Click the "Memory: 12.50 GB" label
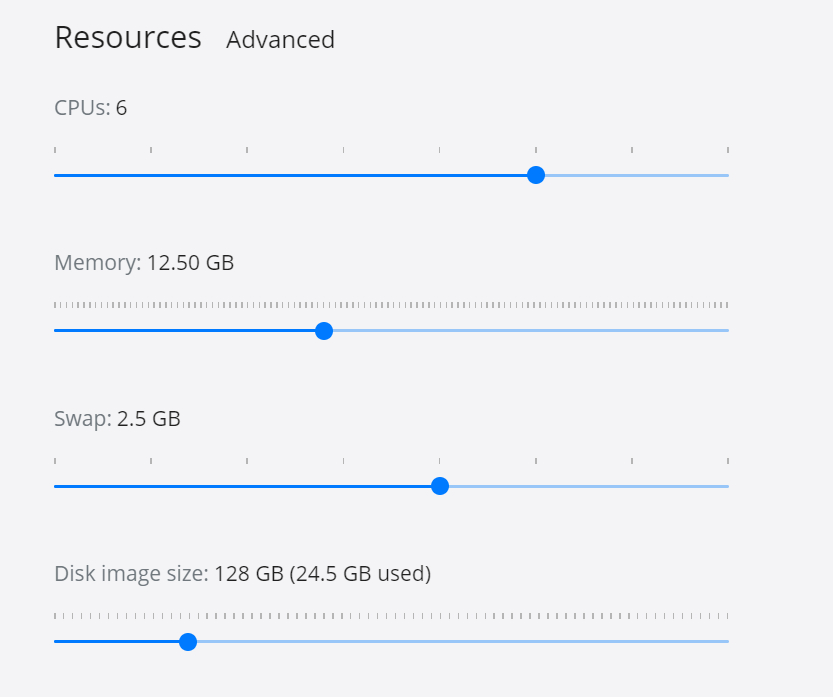833x697 pixels. pos(144,263)
